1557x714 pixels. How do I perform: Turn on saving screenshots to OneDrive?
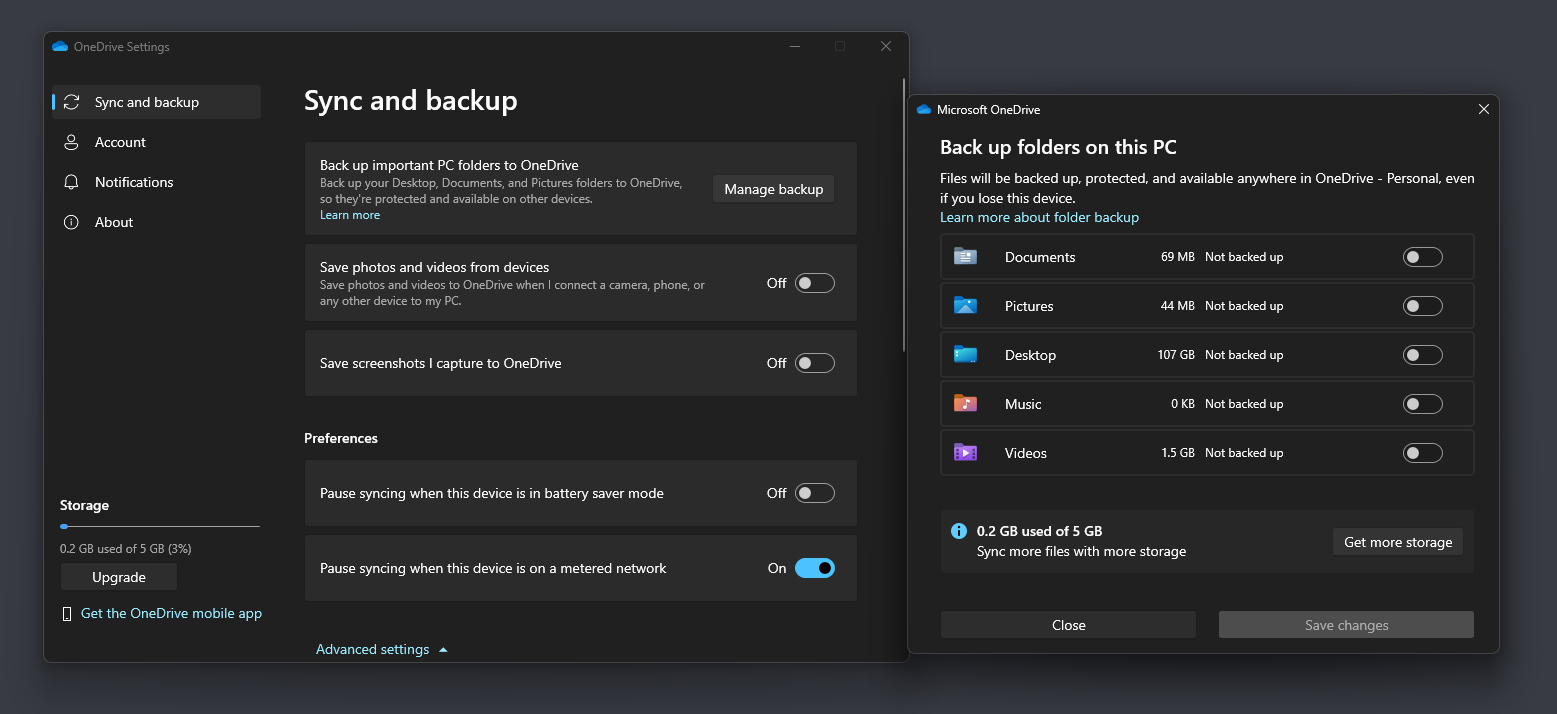815,363
